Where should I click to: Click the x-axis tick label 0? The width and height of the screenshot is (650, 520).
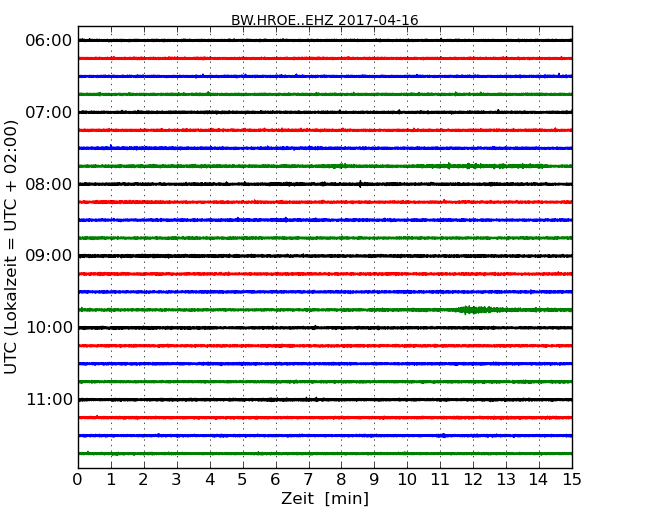point(78,480)
